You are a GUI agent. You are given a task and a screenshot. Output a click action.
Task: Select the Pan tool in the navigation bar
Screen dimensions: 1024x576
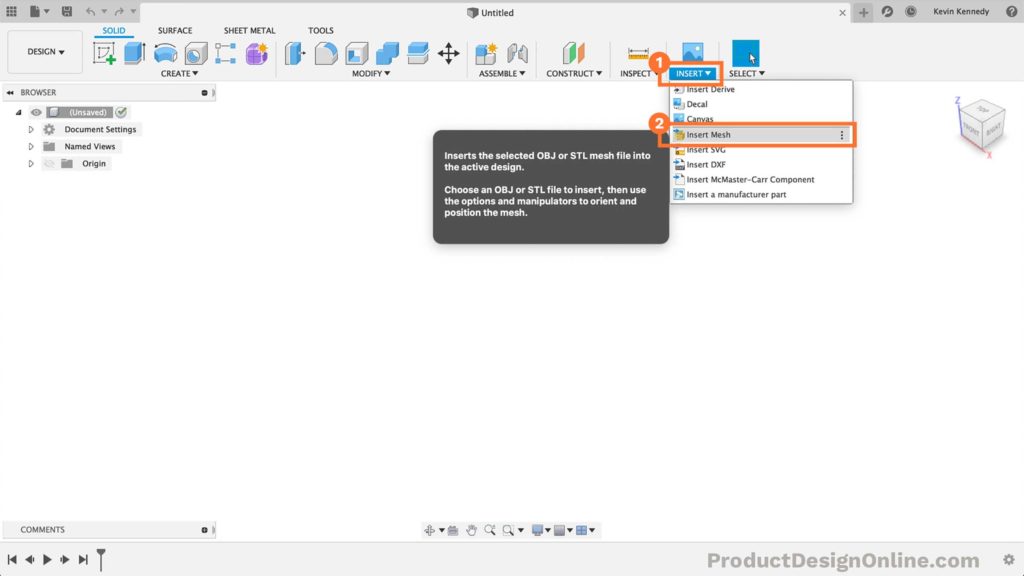pos(471,530)
